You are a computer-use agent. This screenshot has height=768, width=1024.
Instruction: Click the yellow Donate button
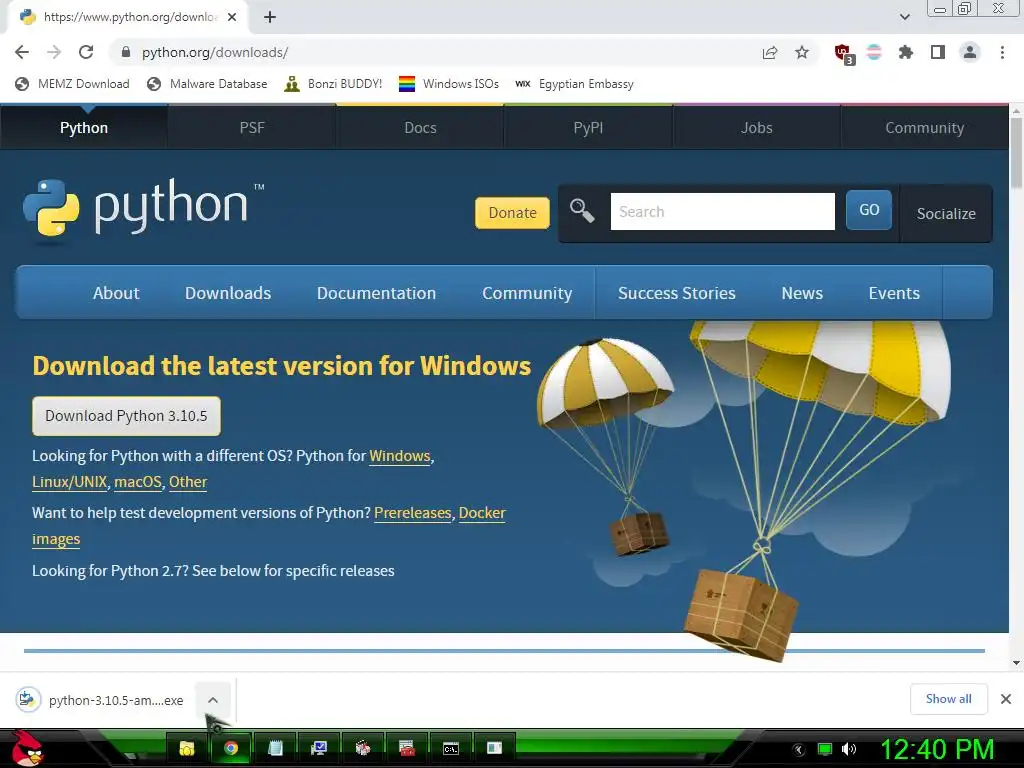512,213
